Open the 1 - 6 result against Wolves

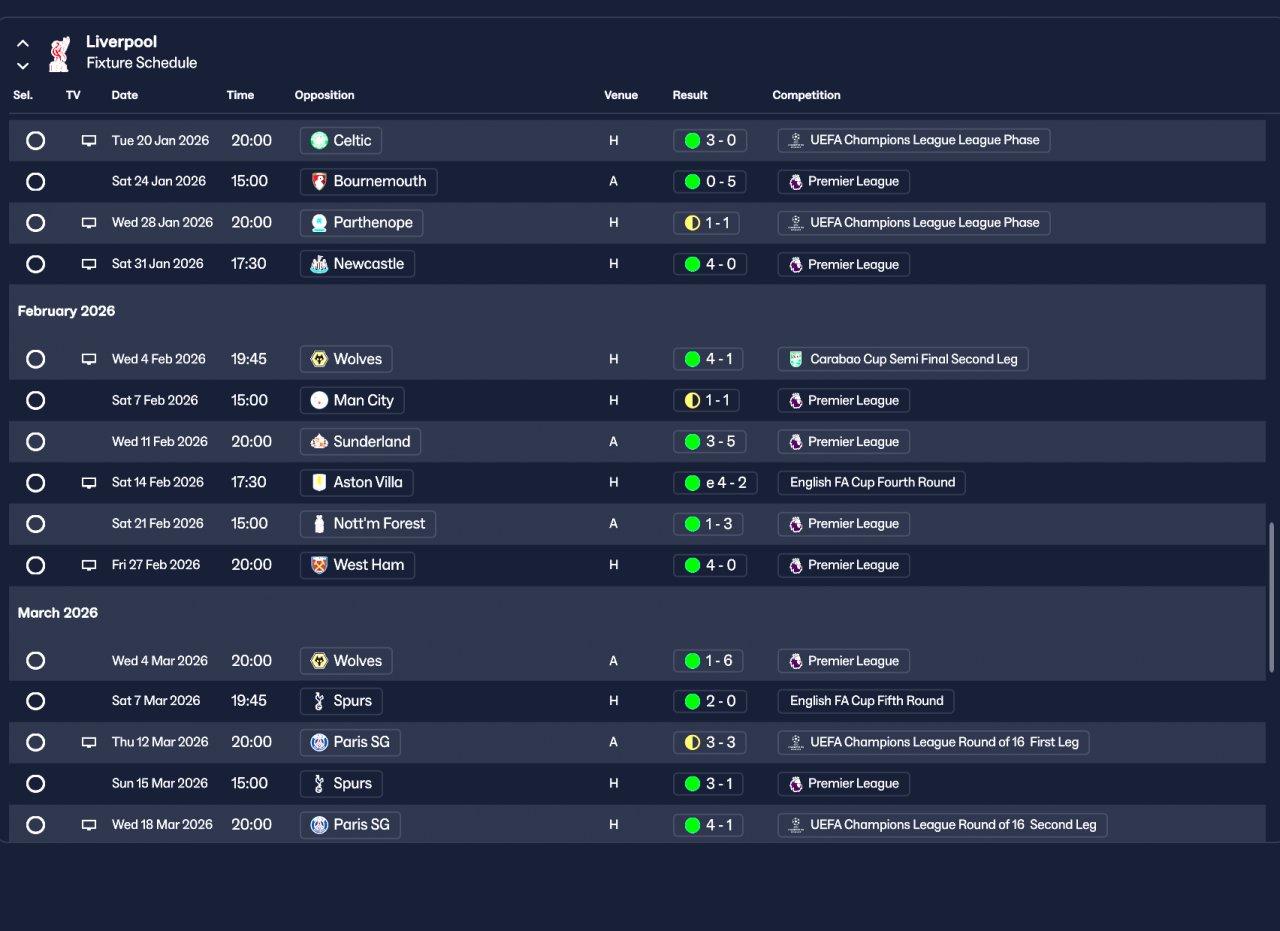point(710,661)
